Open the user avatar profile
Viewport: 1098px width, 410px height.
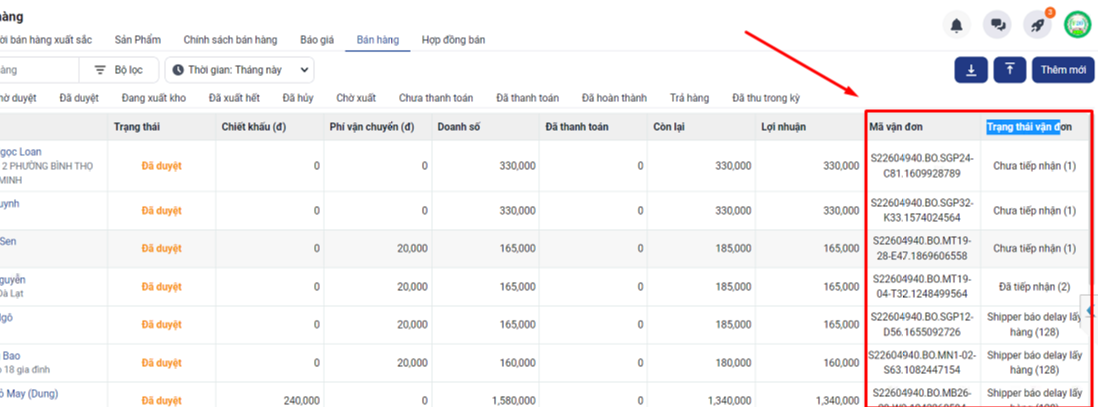pyautogui.click(x=1076, y=25)
